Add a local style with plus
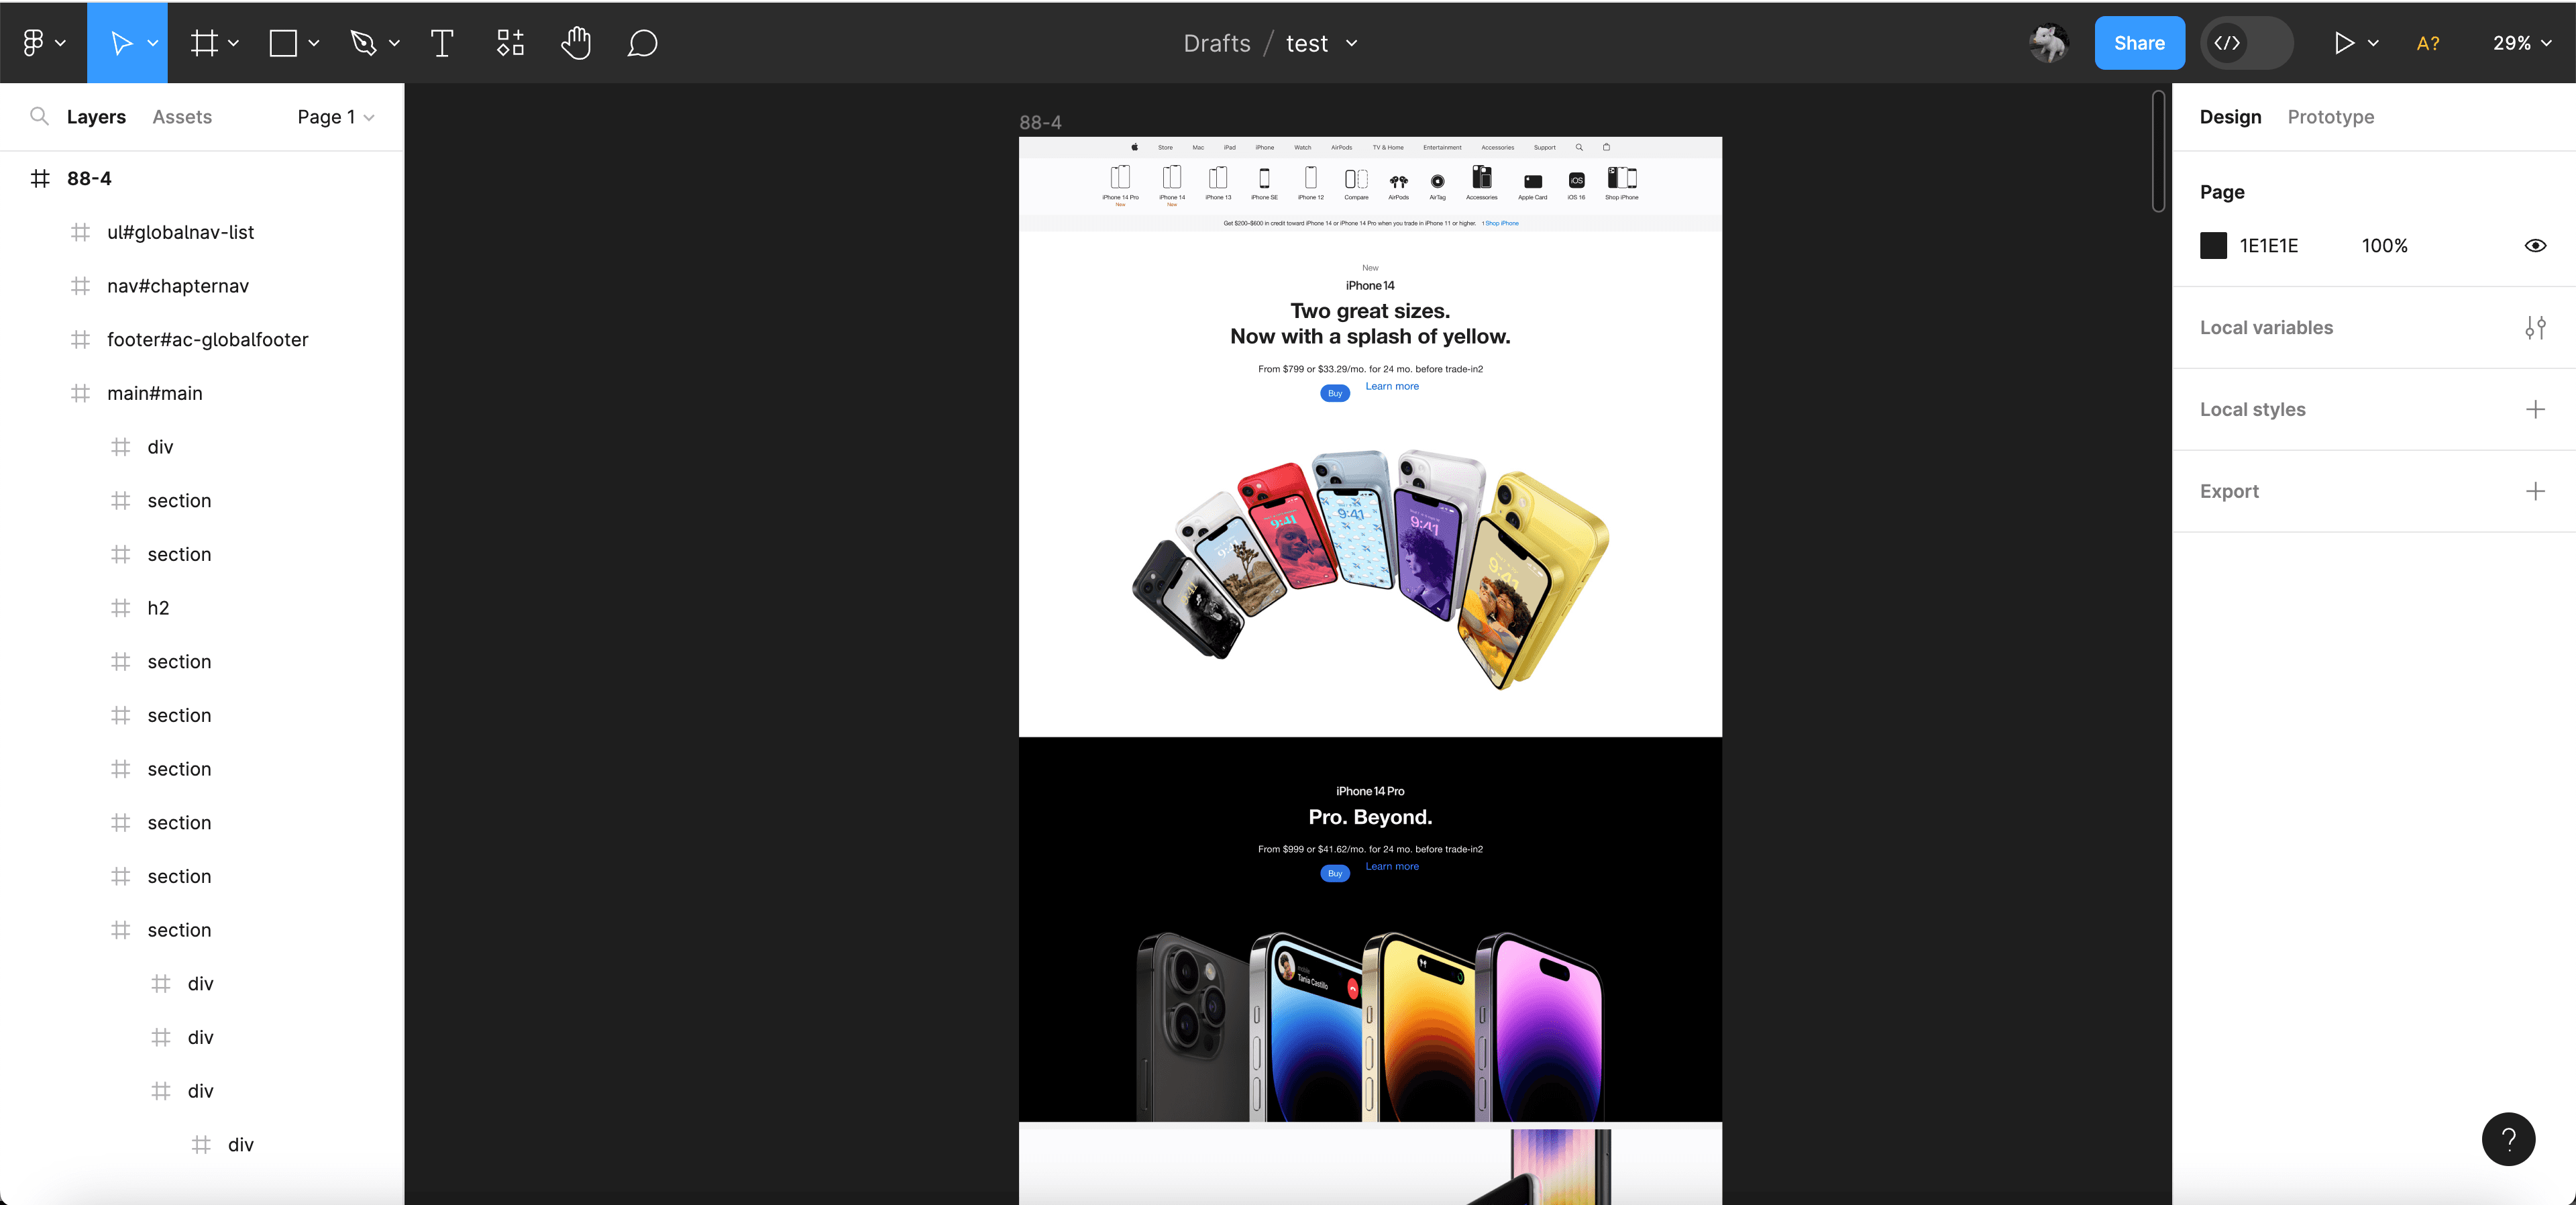This screenshot has width=2576, height=1205. point(2534,409)
